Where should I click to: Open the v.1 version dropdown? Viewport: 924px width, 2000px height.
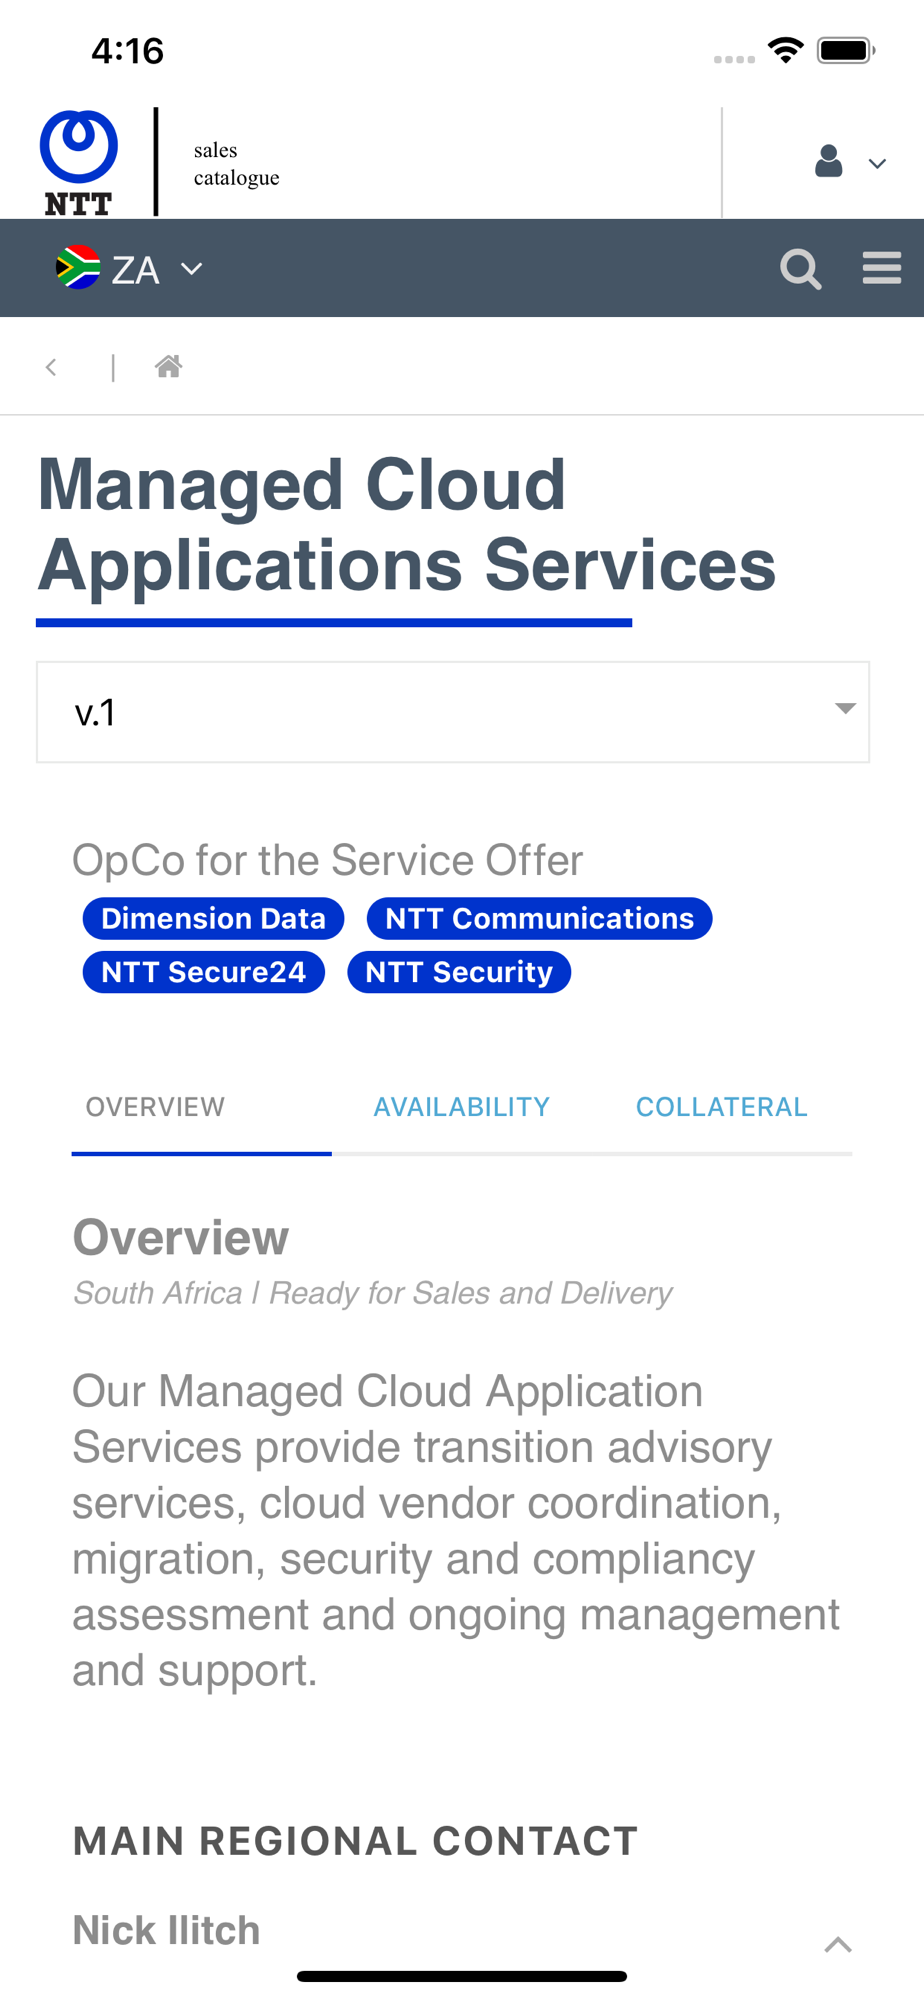click(453, 712)
